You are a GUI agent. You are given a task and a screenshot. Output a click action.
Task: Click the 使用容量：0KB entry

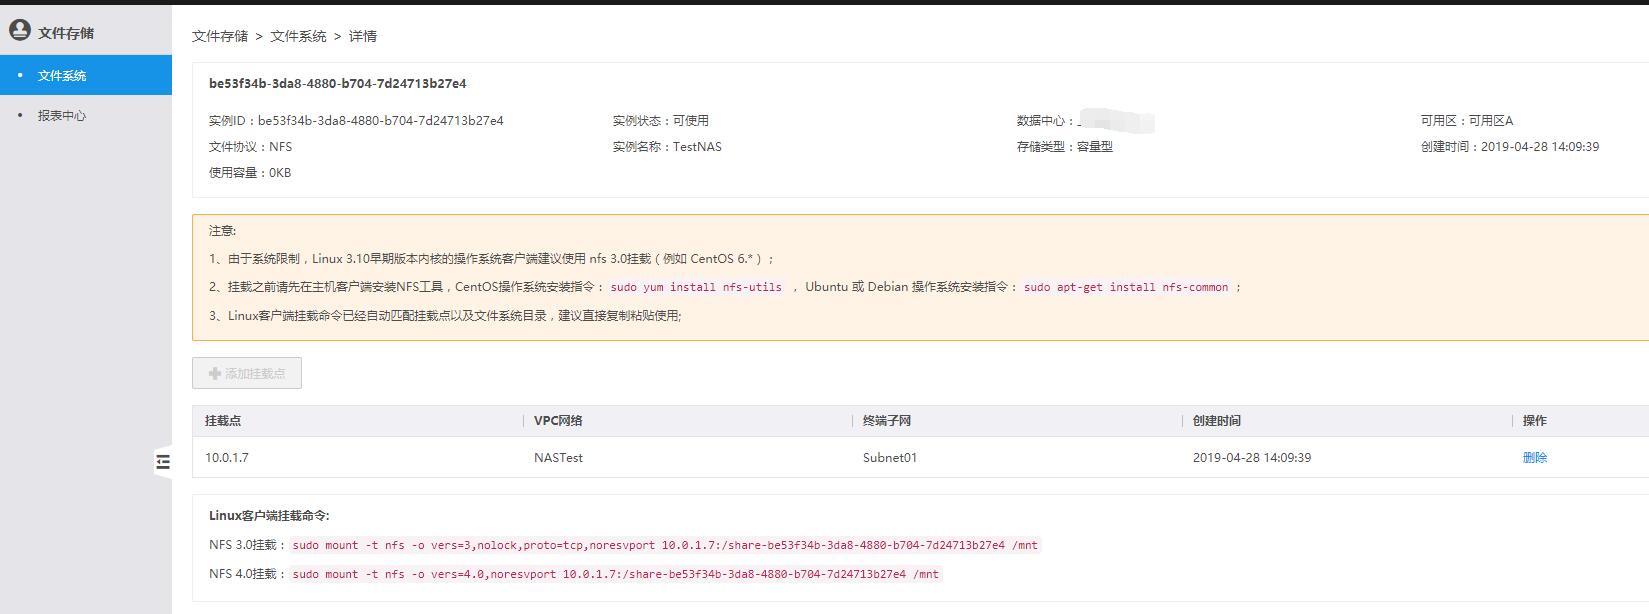250,172
